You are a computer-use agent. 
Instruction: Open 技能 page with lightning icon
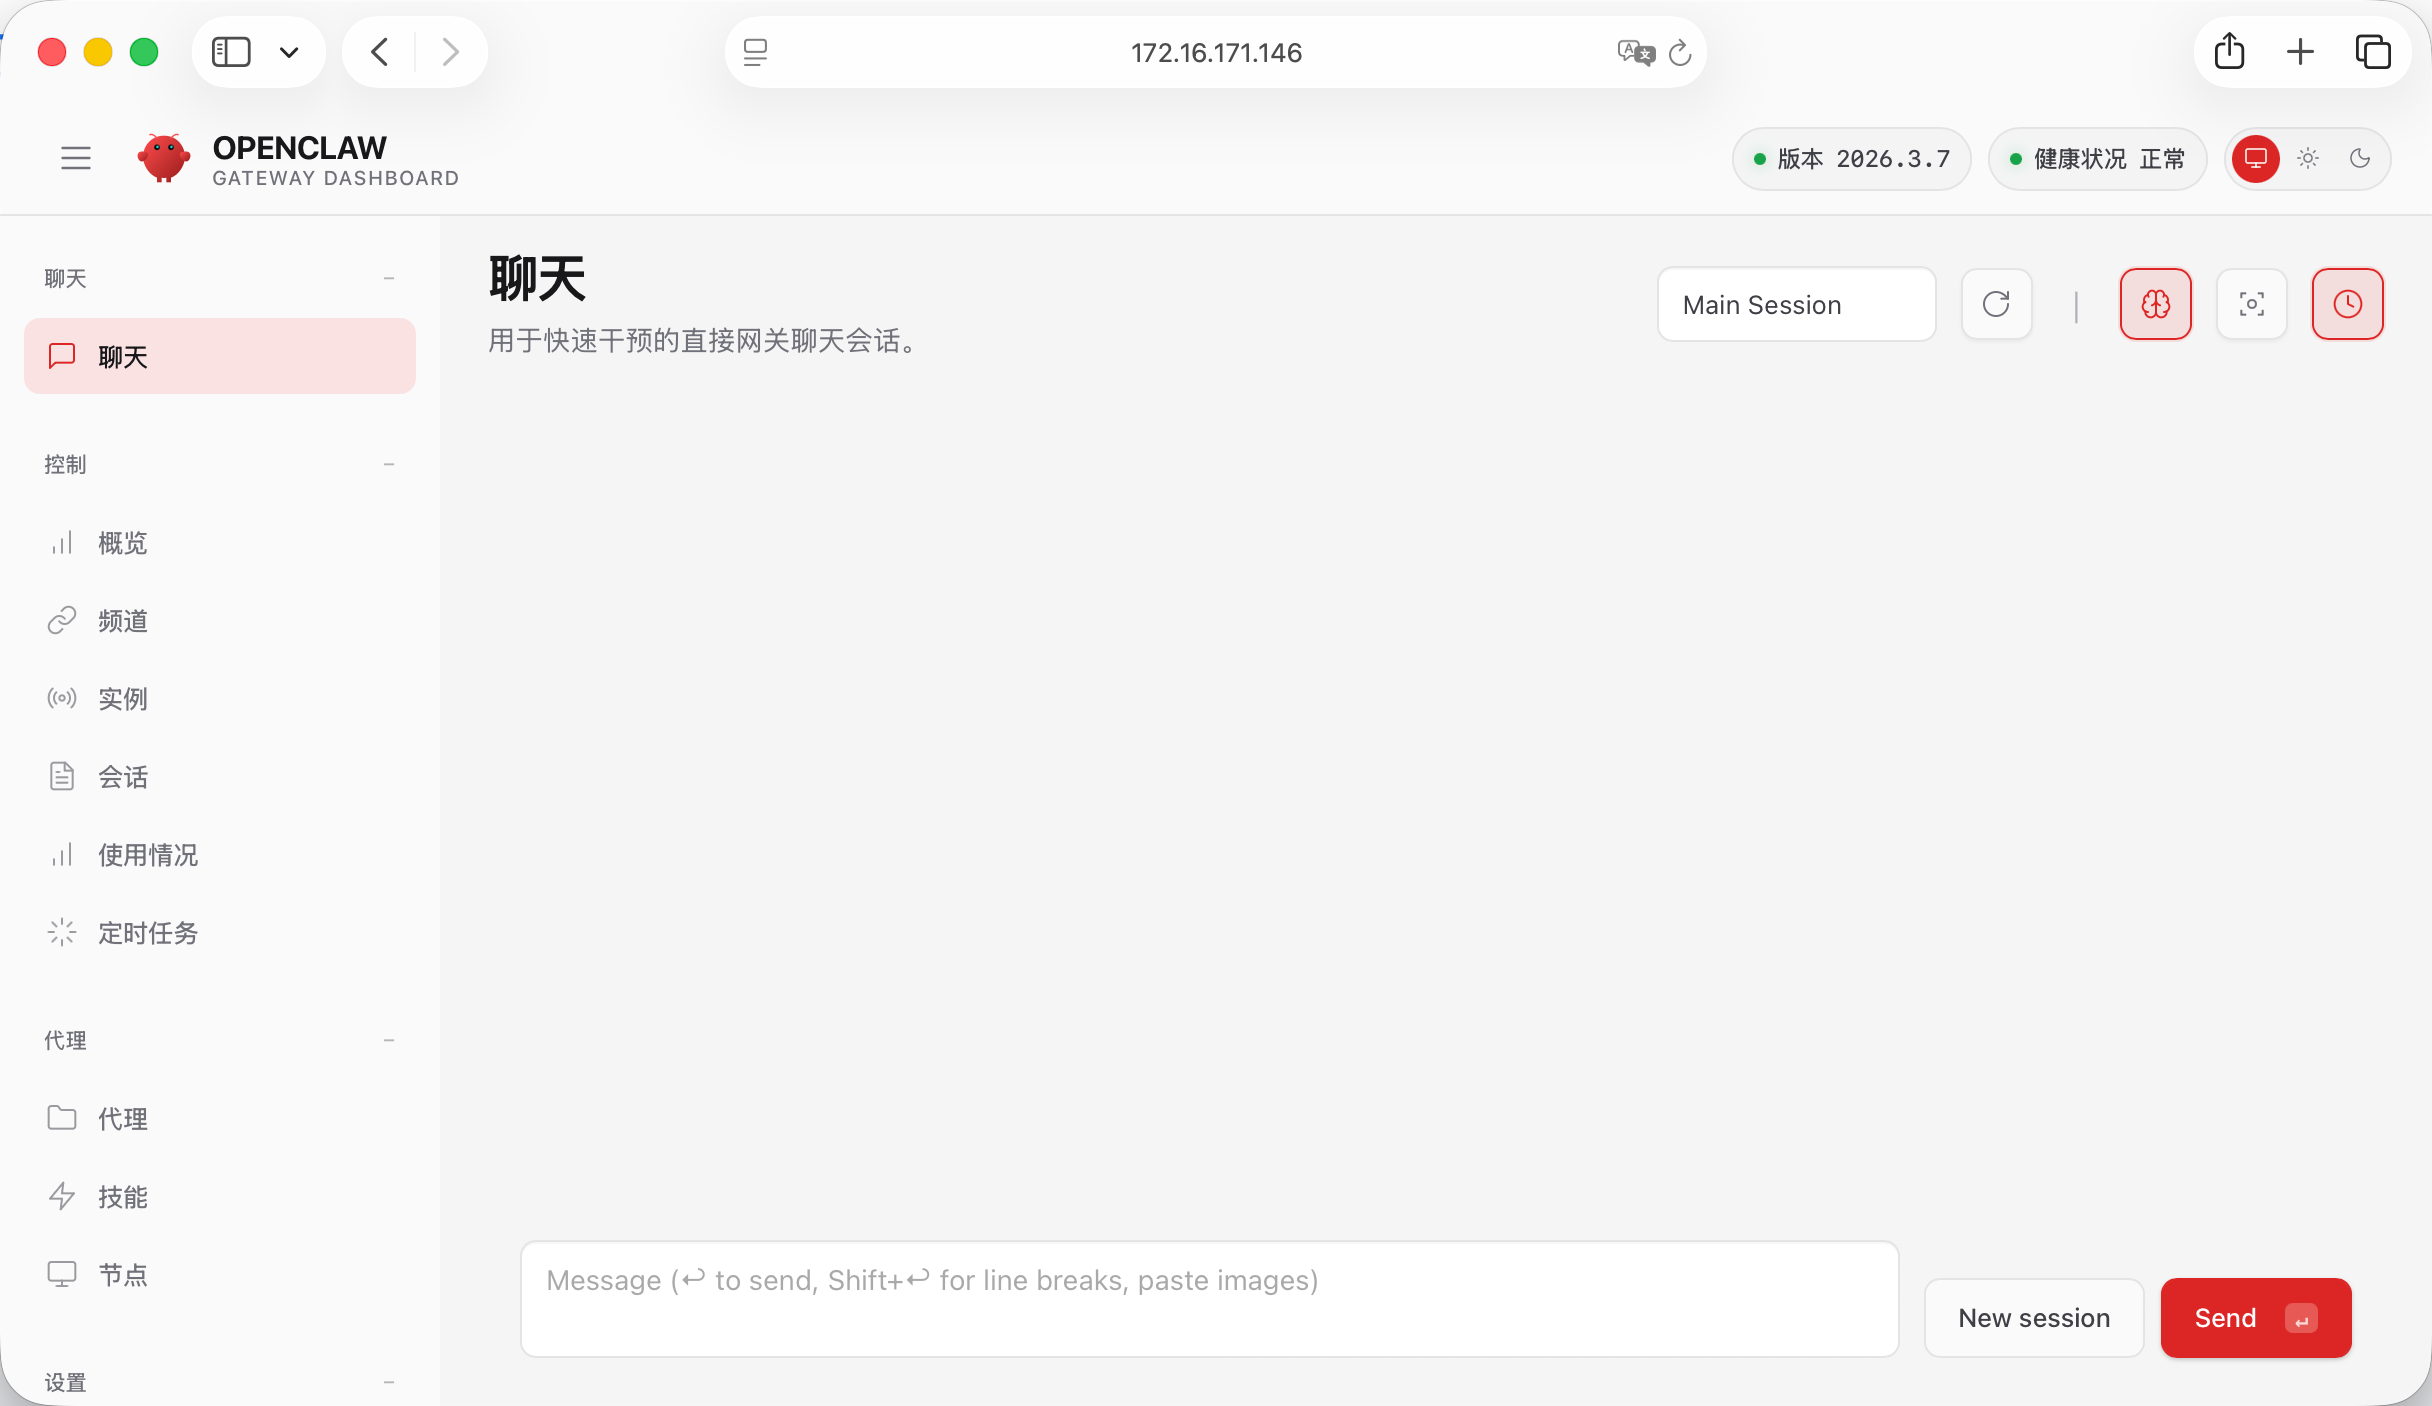coord(122,1197)
